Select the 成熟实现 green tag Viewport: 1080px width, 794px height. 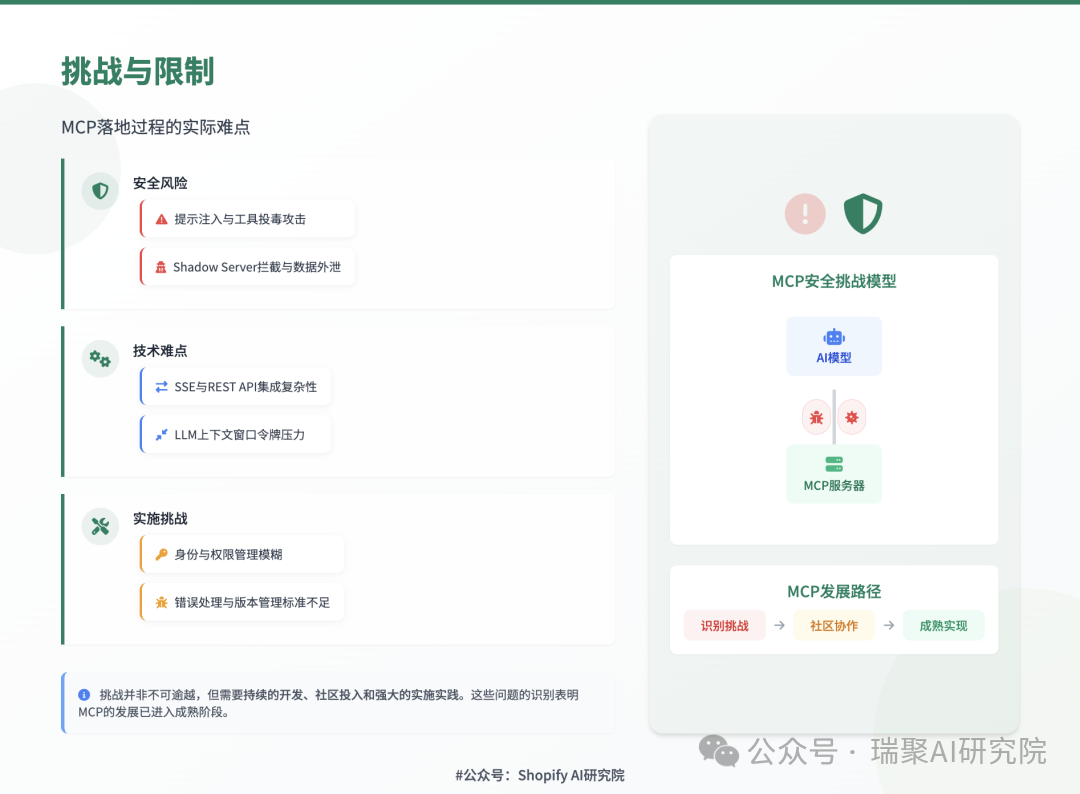[944, 625]
